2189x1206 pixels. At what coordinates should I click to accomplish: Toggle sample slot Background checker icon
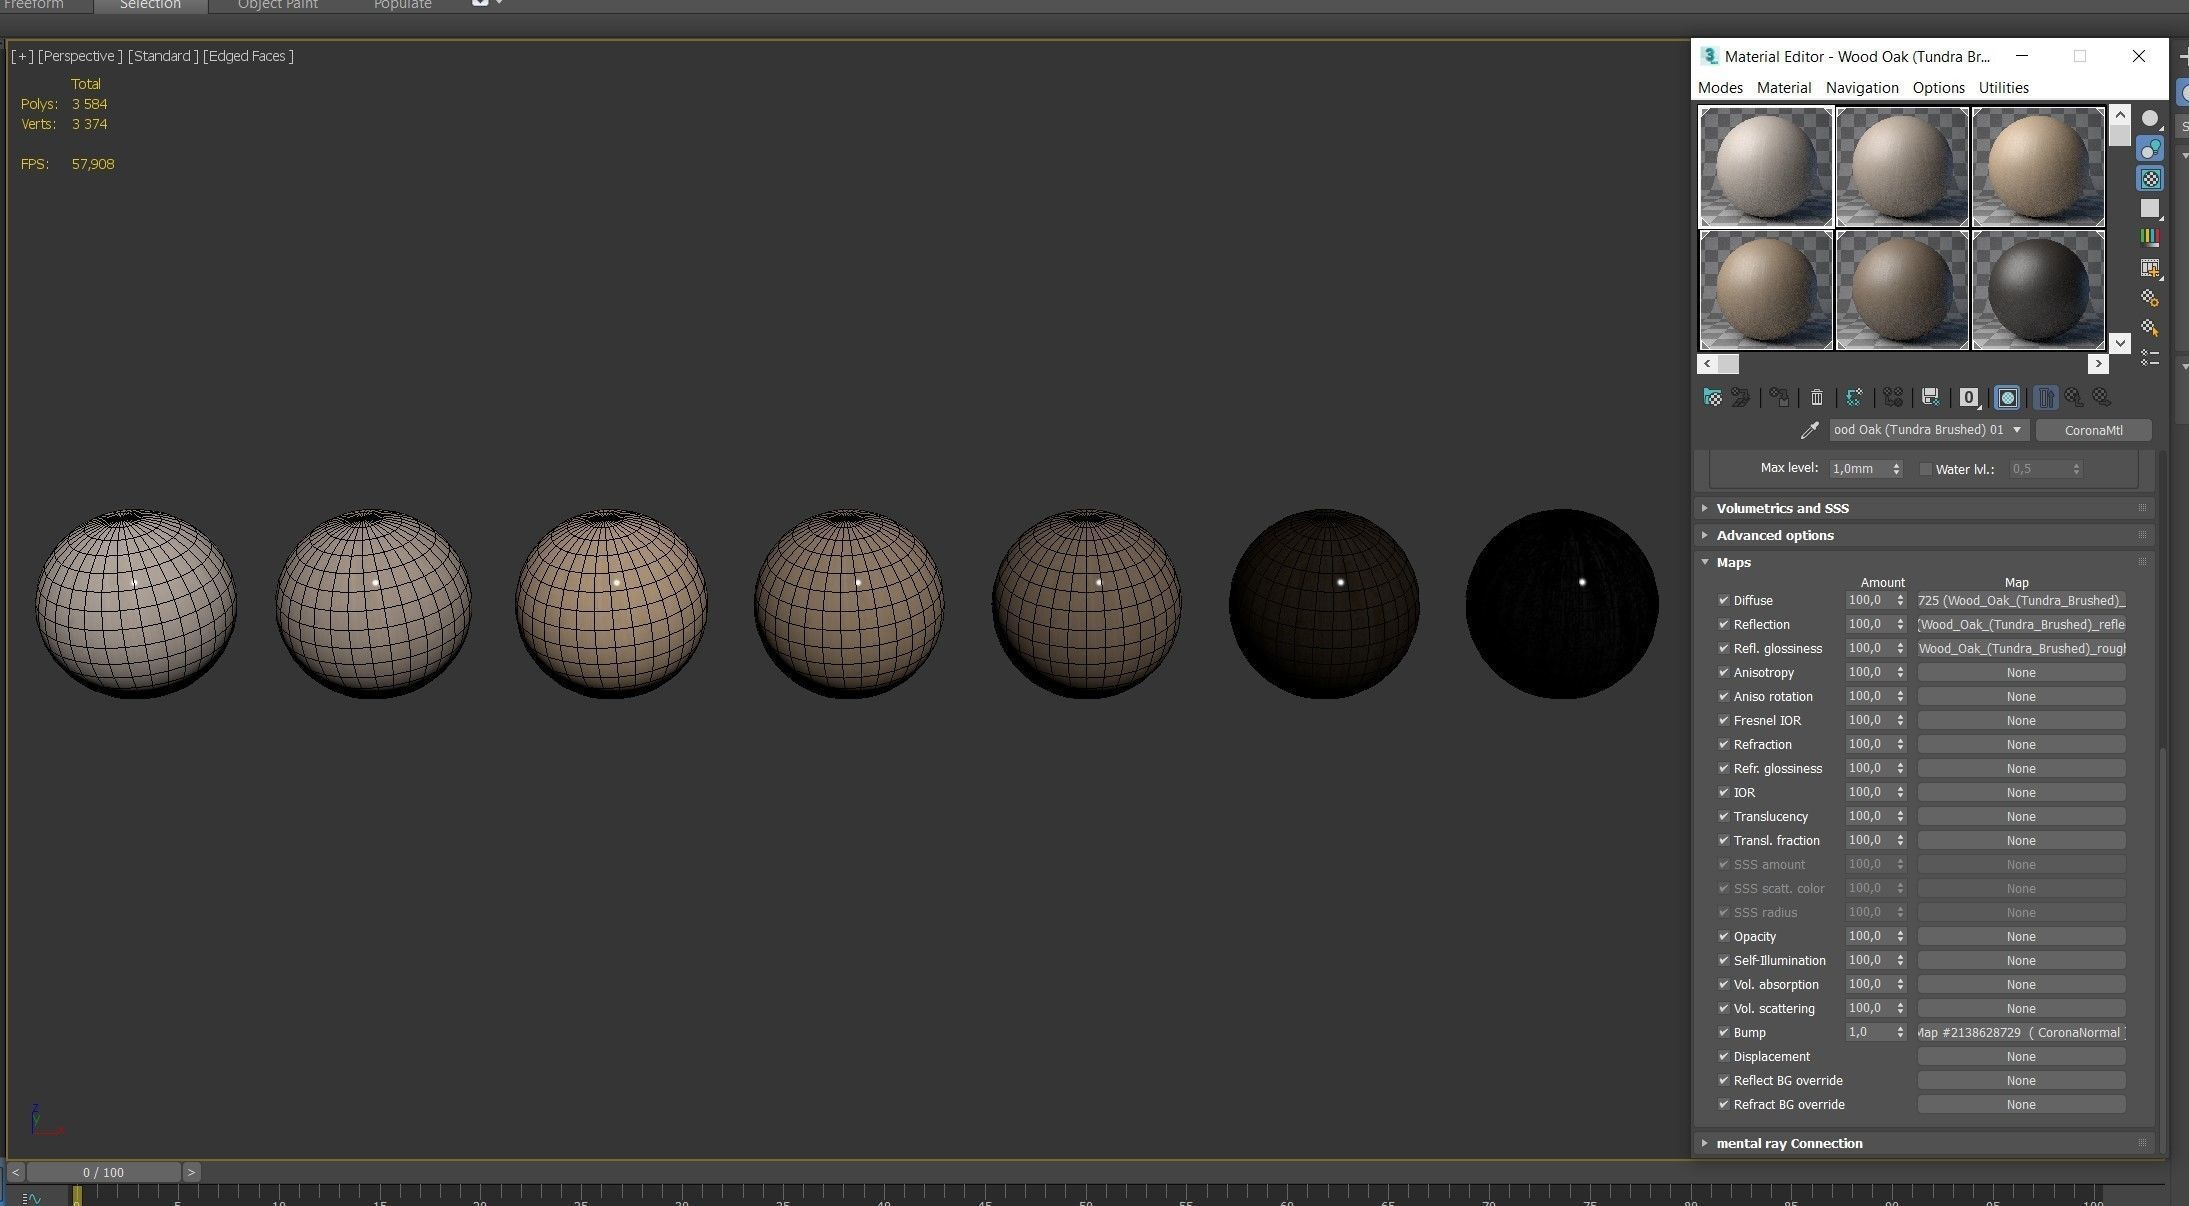[2150, 179]
